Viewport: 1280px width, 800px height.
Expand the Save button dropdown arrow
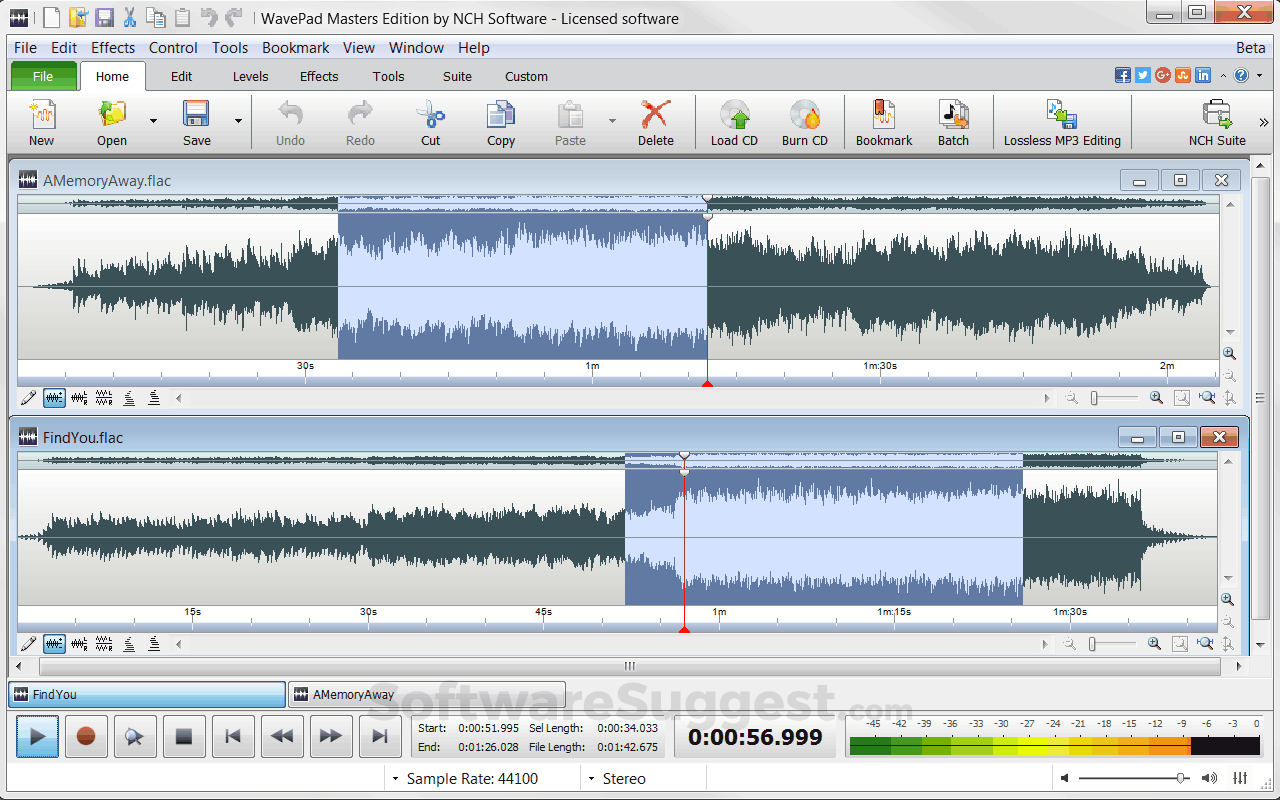pos(238,122)
